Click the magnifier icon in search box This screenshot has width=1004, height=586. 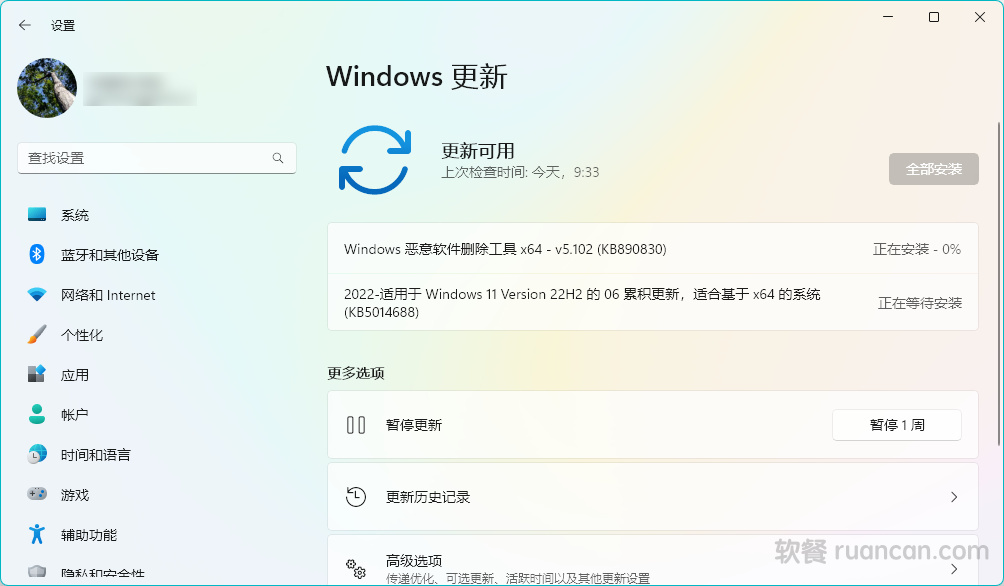(278, 158)
